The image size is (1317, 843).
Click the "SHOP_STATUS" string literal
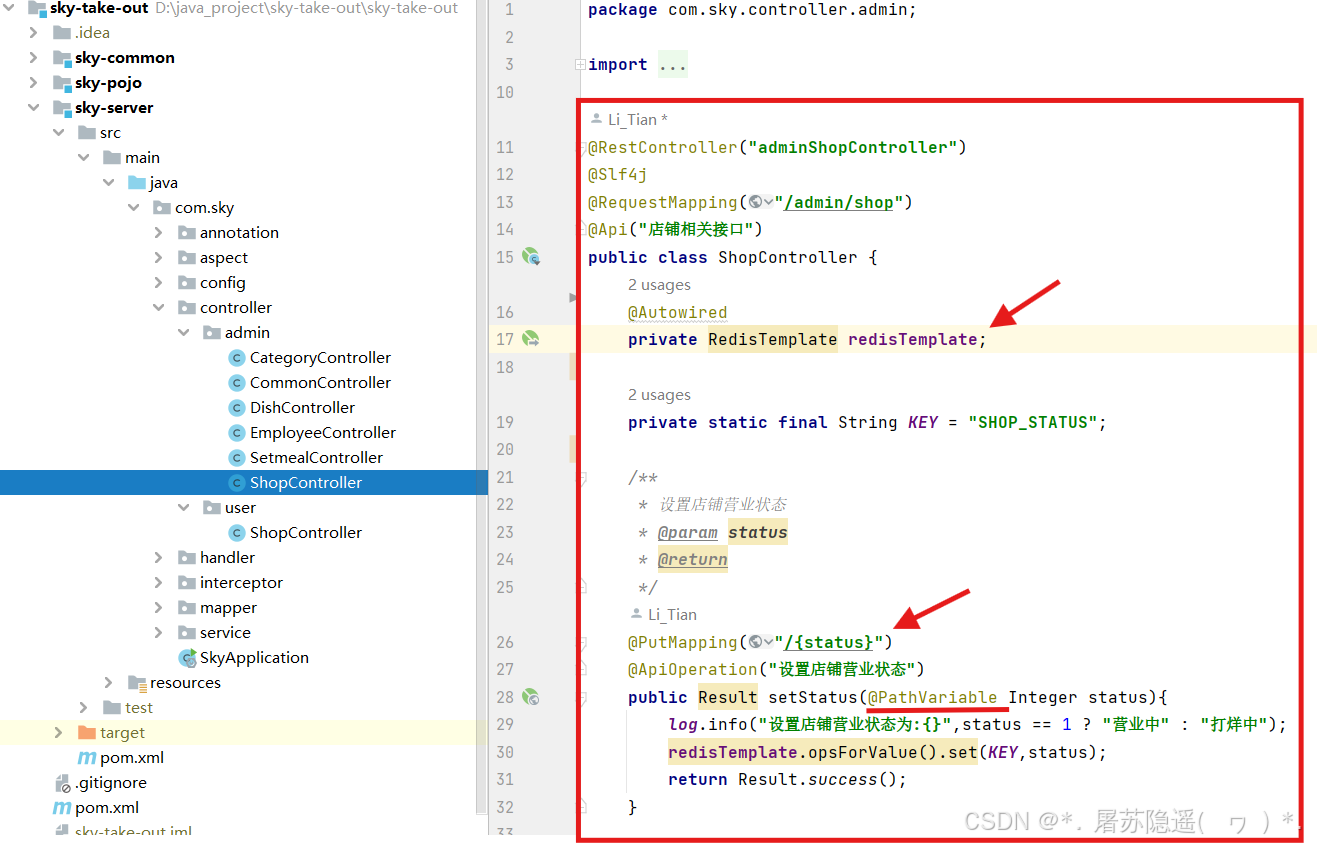1033,422
